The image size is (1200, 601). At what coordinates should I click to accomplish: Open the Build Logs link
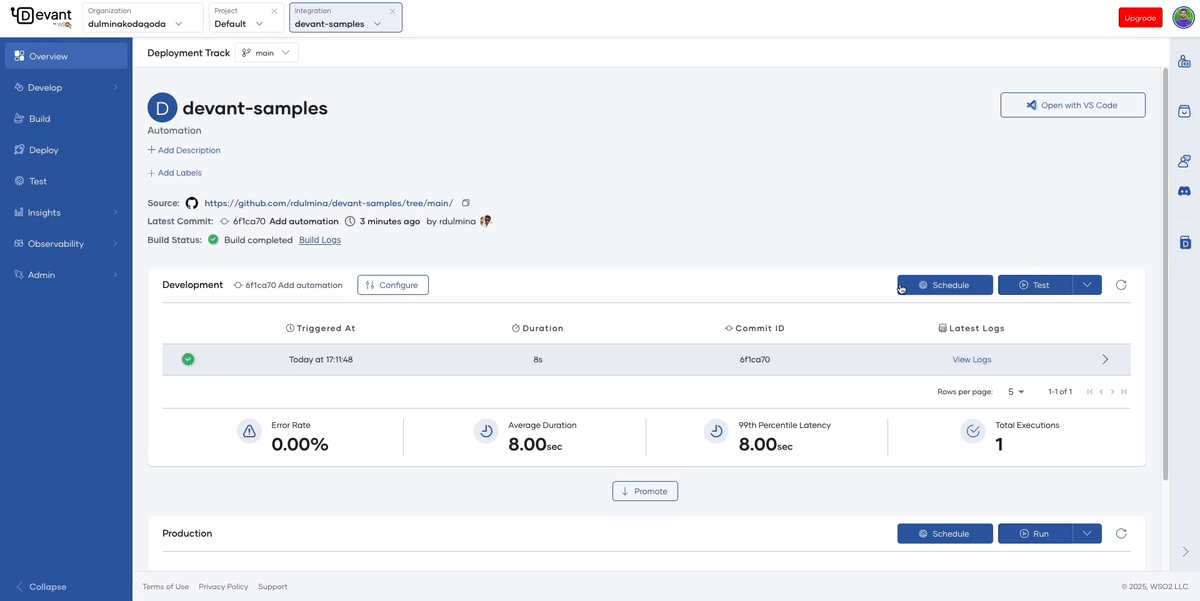(x=320, y=240)
